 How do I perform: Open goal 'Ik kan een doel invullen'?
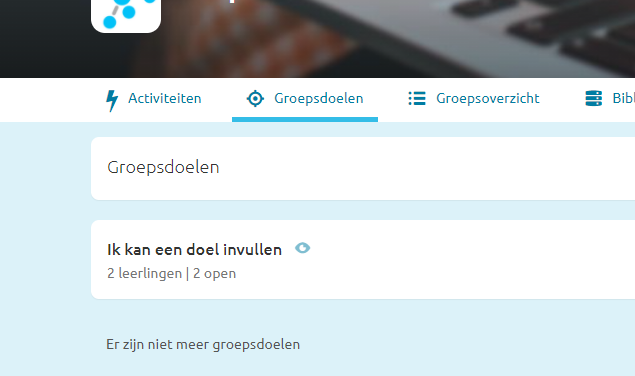tap(194, 250)
